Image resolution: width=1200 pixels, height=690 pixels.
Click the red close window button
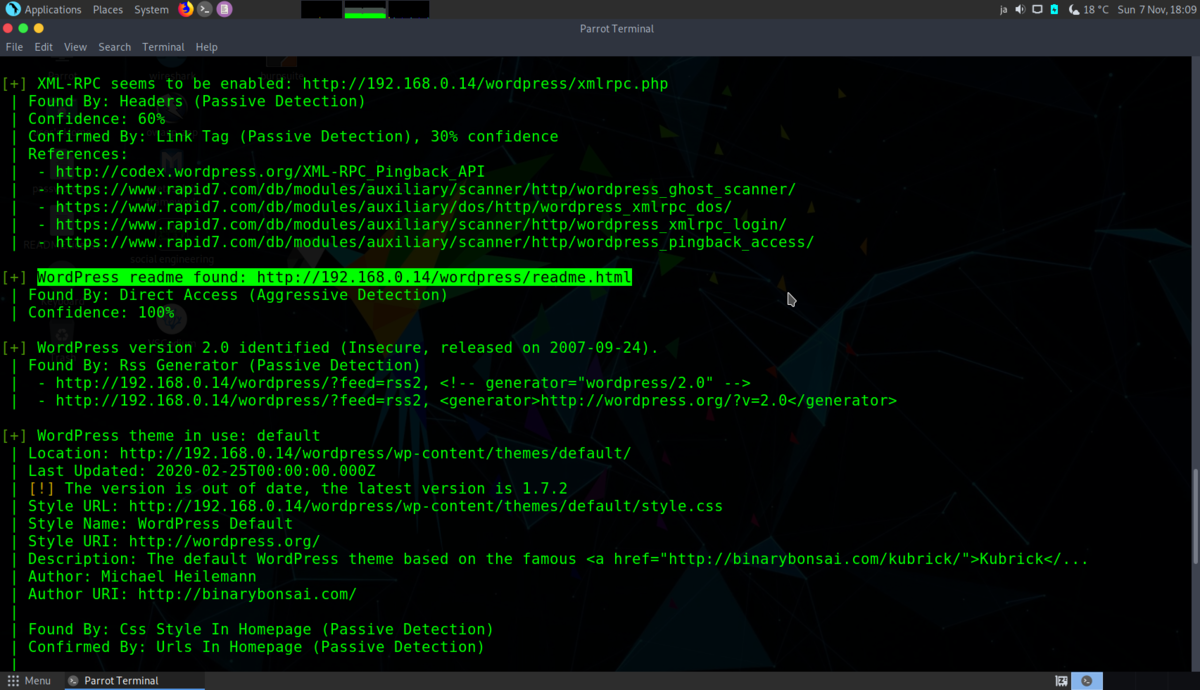click(8, 28)
